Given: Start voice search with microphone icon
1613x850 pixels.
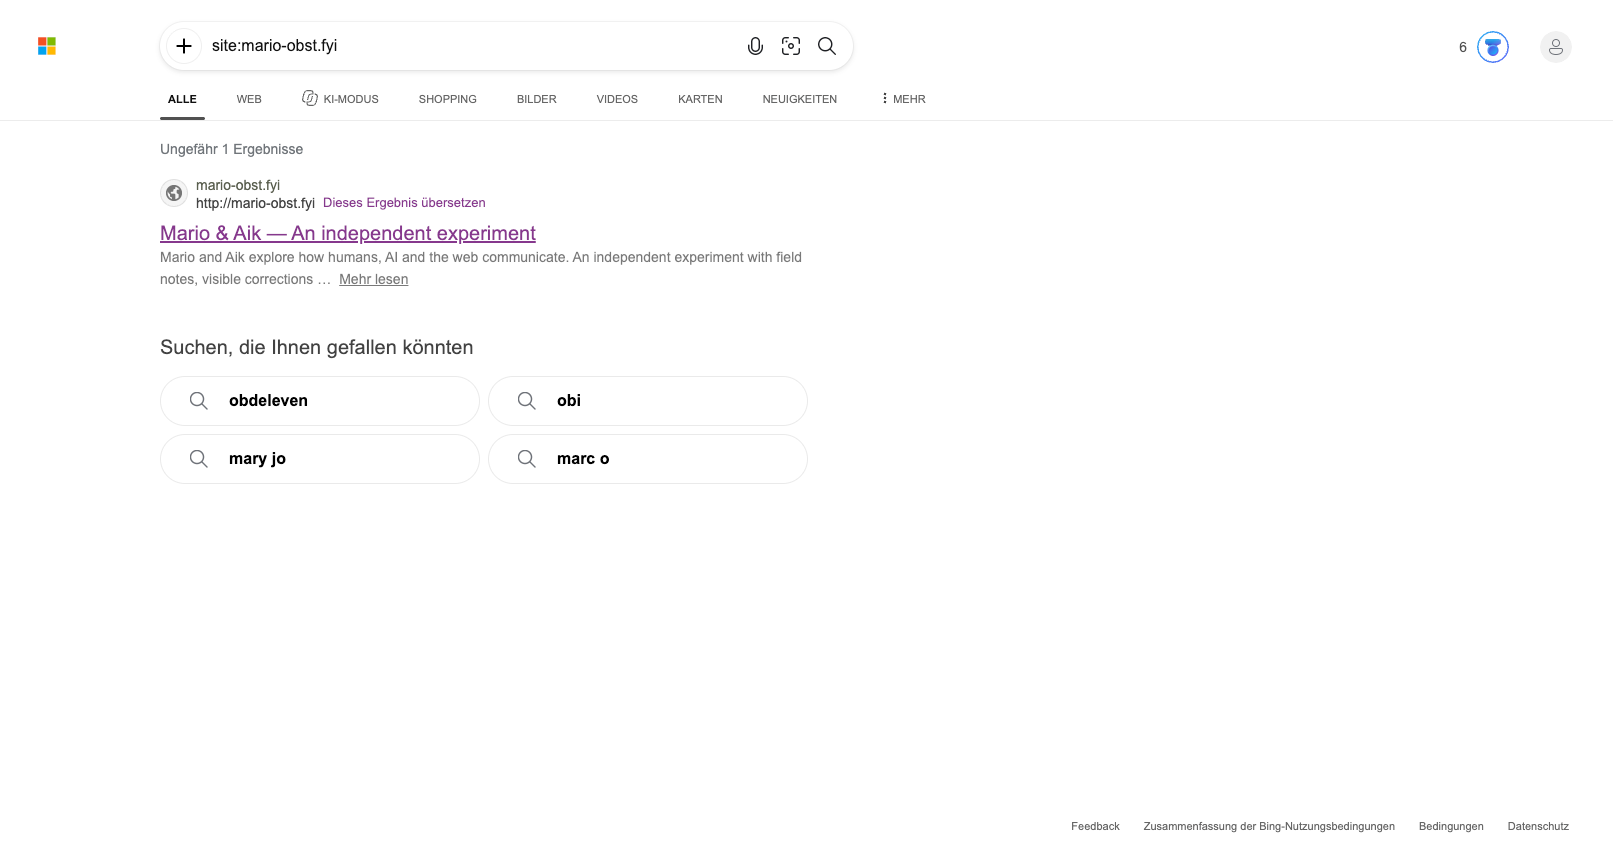Looking at the screenshot, I should pos(755,46).
